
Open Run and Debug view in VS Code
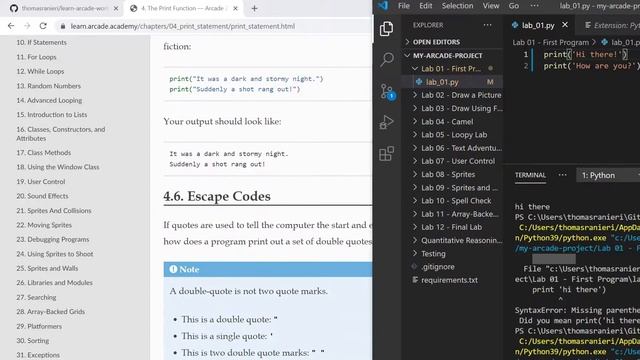point(386,122)
